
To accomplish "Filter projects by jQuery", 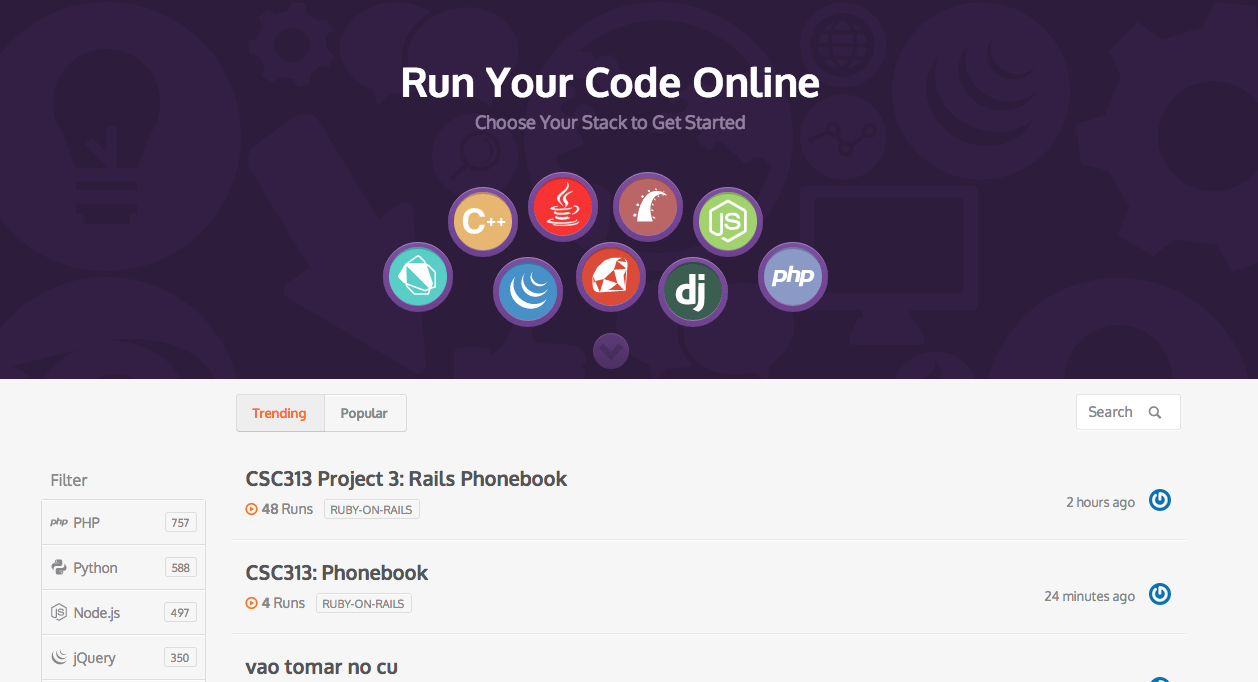I will point(123,657).
